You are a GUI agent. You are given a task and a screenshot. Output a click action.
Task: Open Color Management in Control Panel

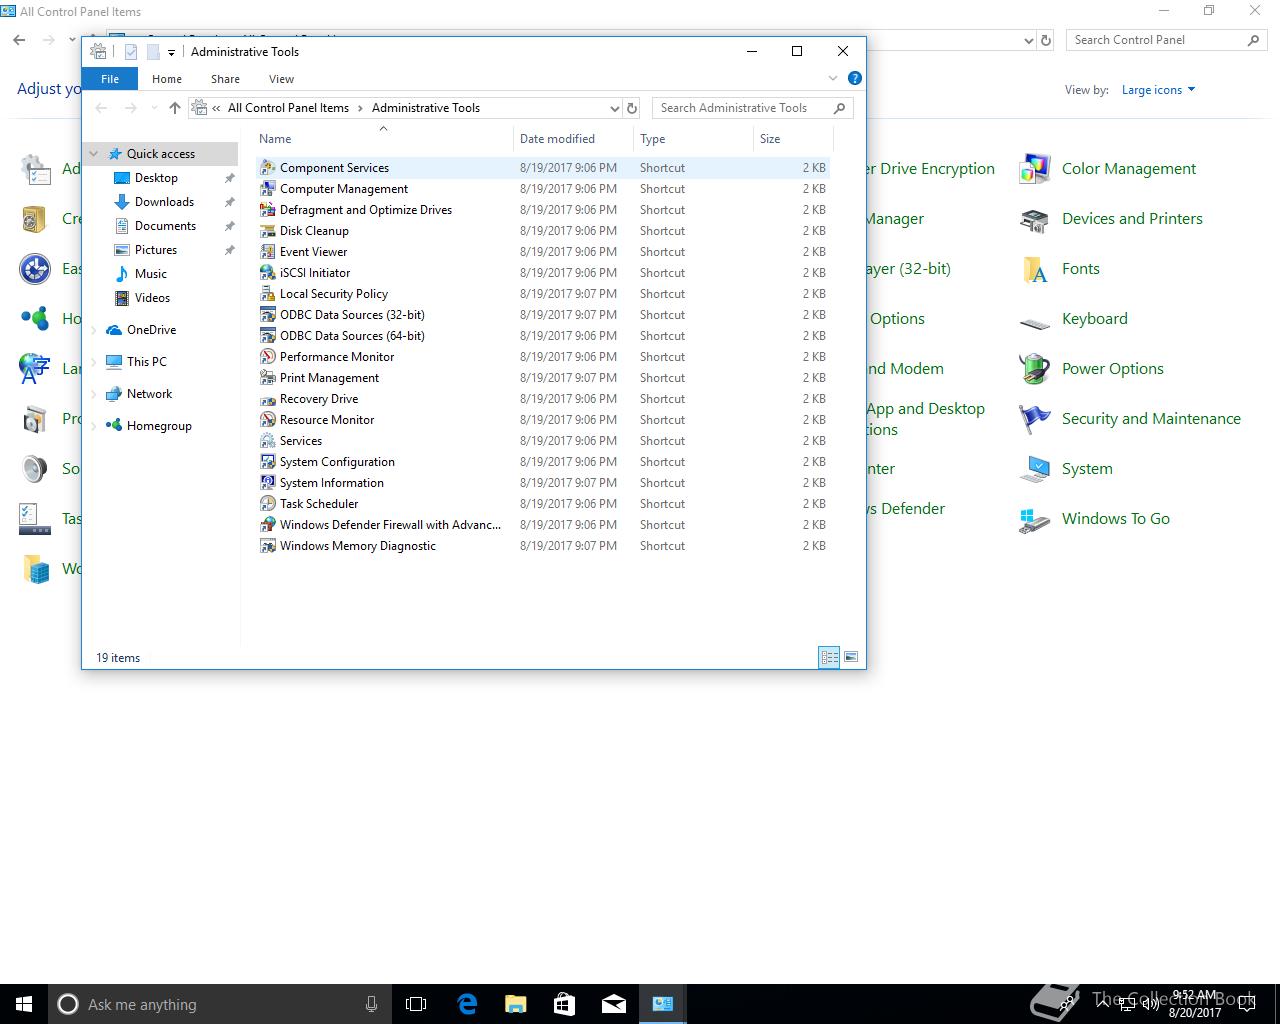point(1034,169)
